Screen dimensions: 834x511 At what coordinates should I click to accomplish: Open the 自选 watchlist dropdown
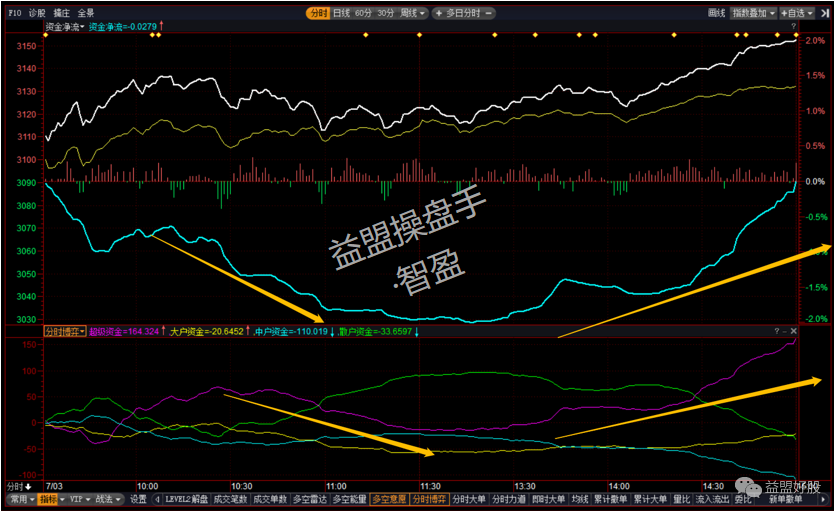tap(794, 13)
